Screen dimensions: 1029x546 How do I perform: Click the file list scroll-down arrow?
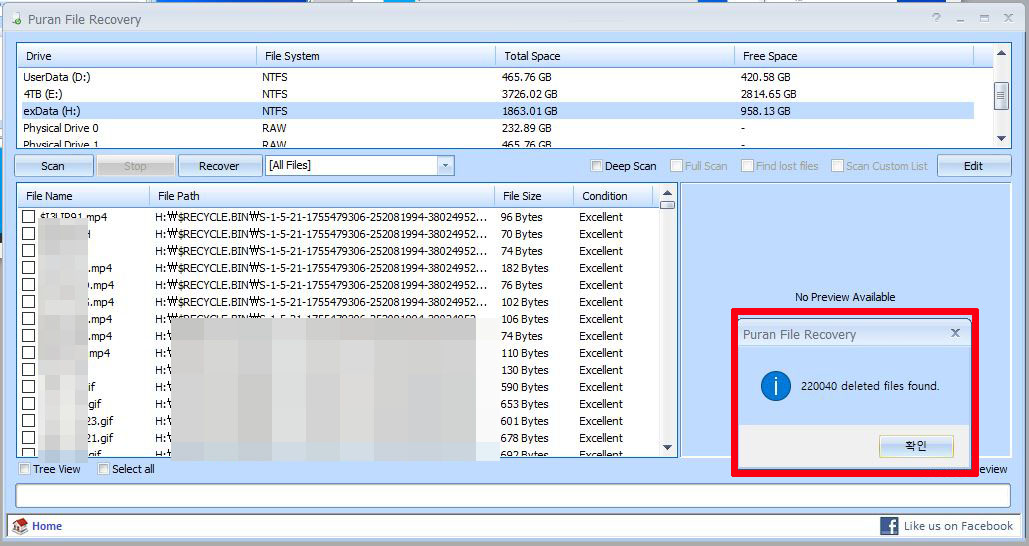(x=667, y=448)
